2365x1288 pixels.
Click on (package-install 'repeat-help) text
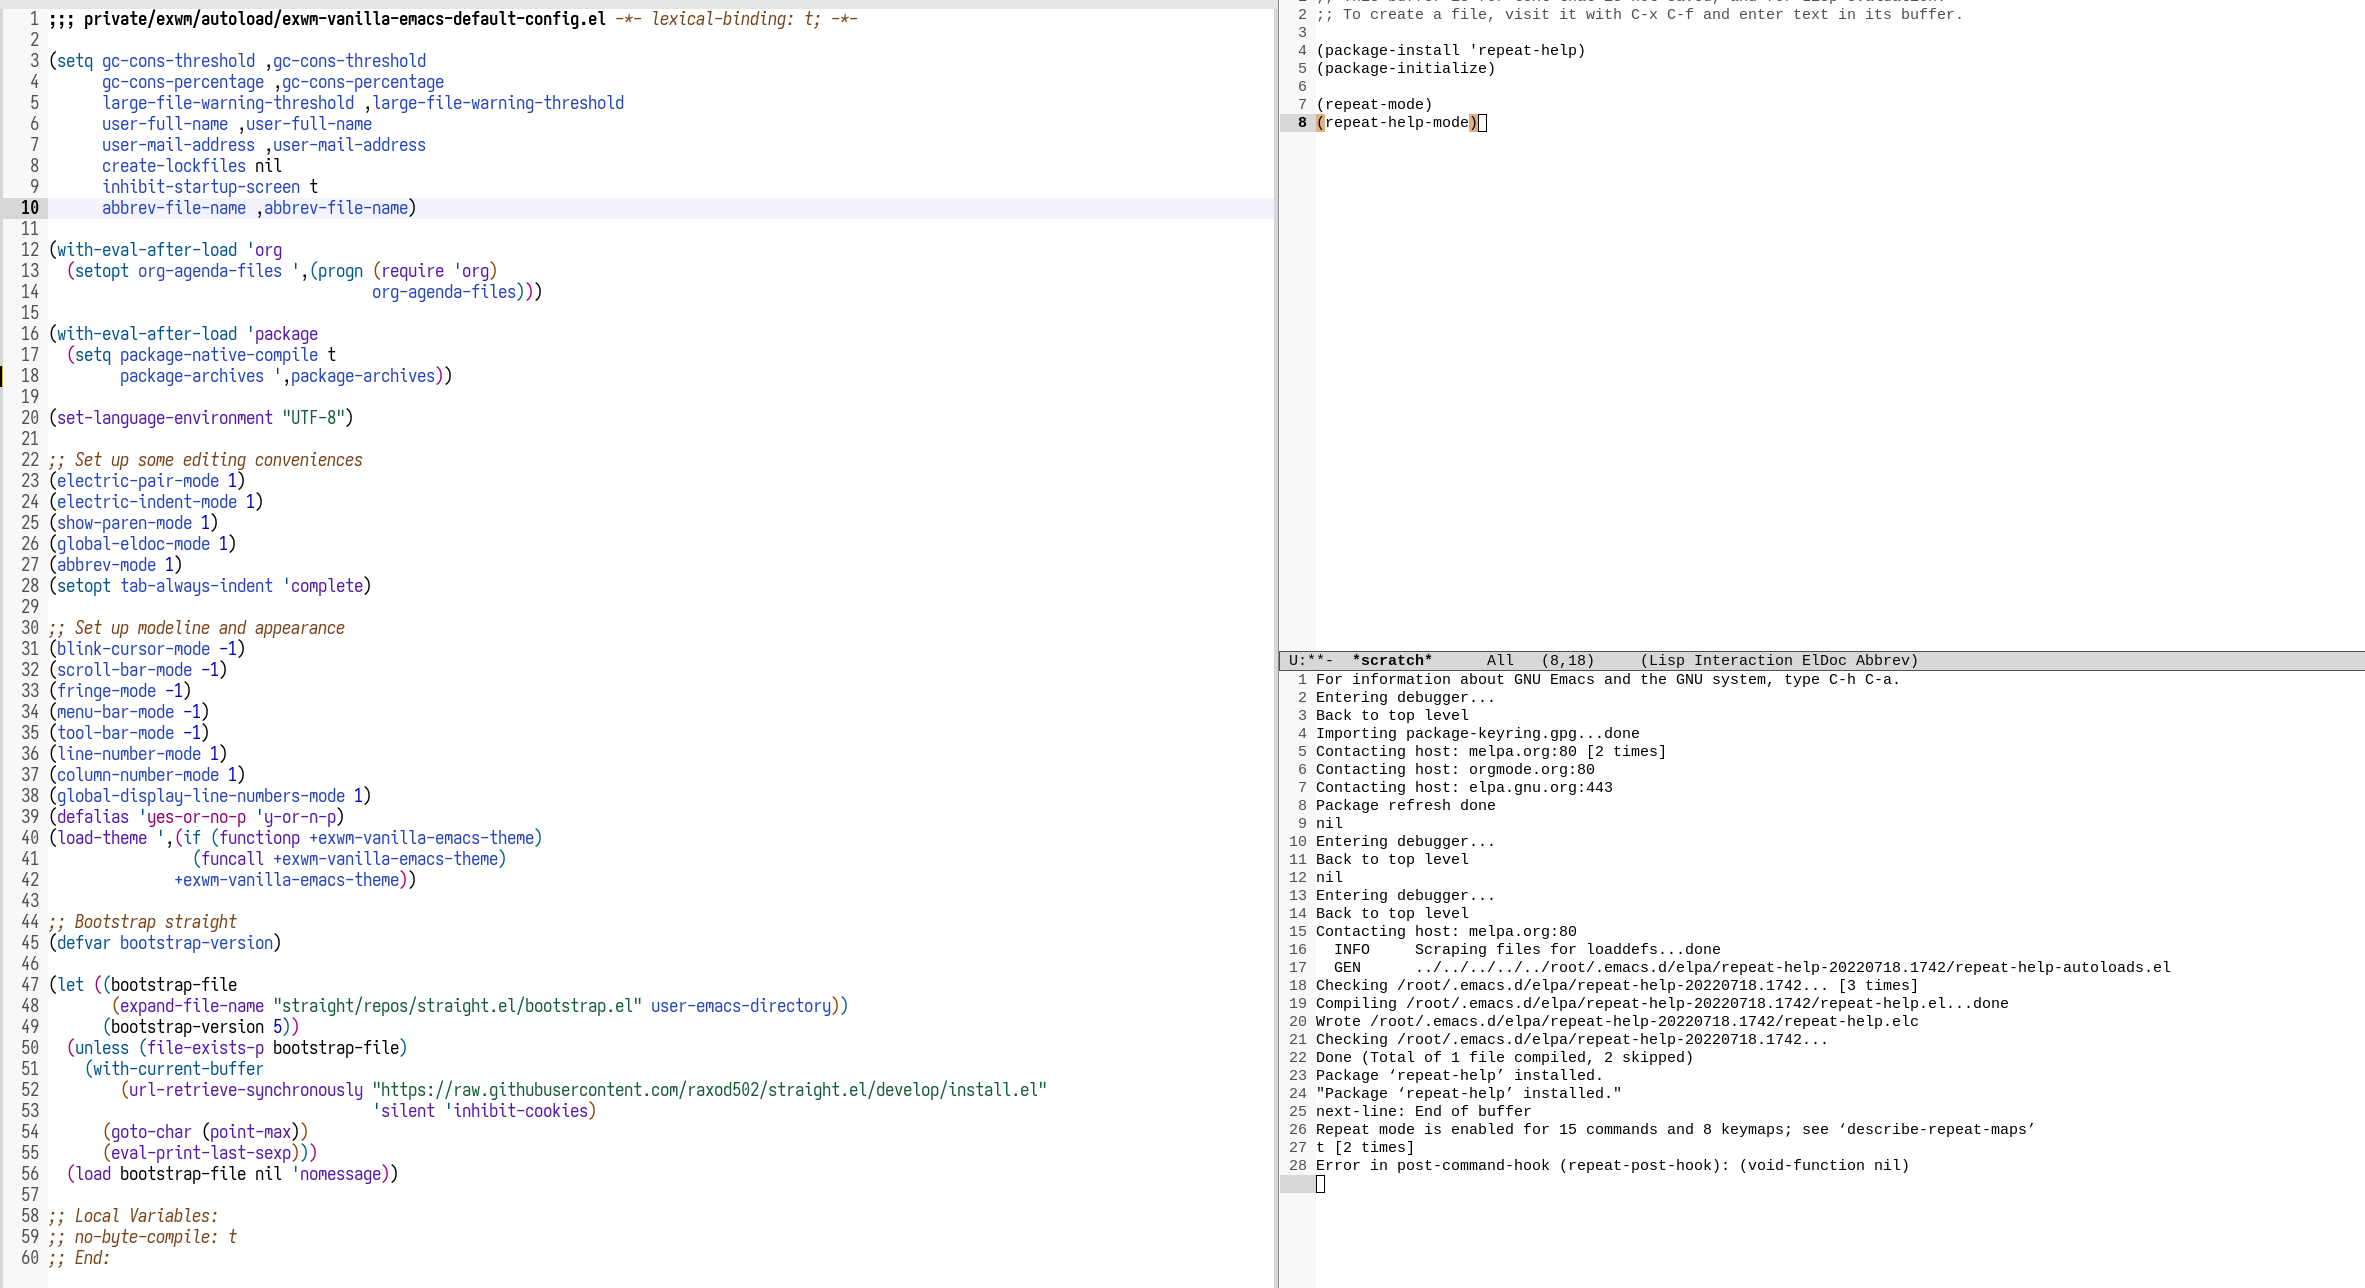[1450, 50]
